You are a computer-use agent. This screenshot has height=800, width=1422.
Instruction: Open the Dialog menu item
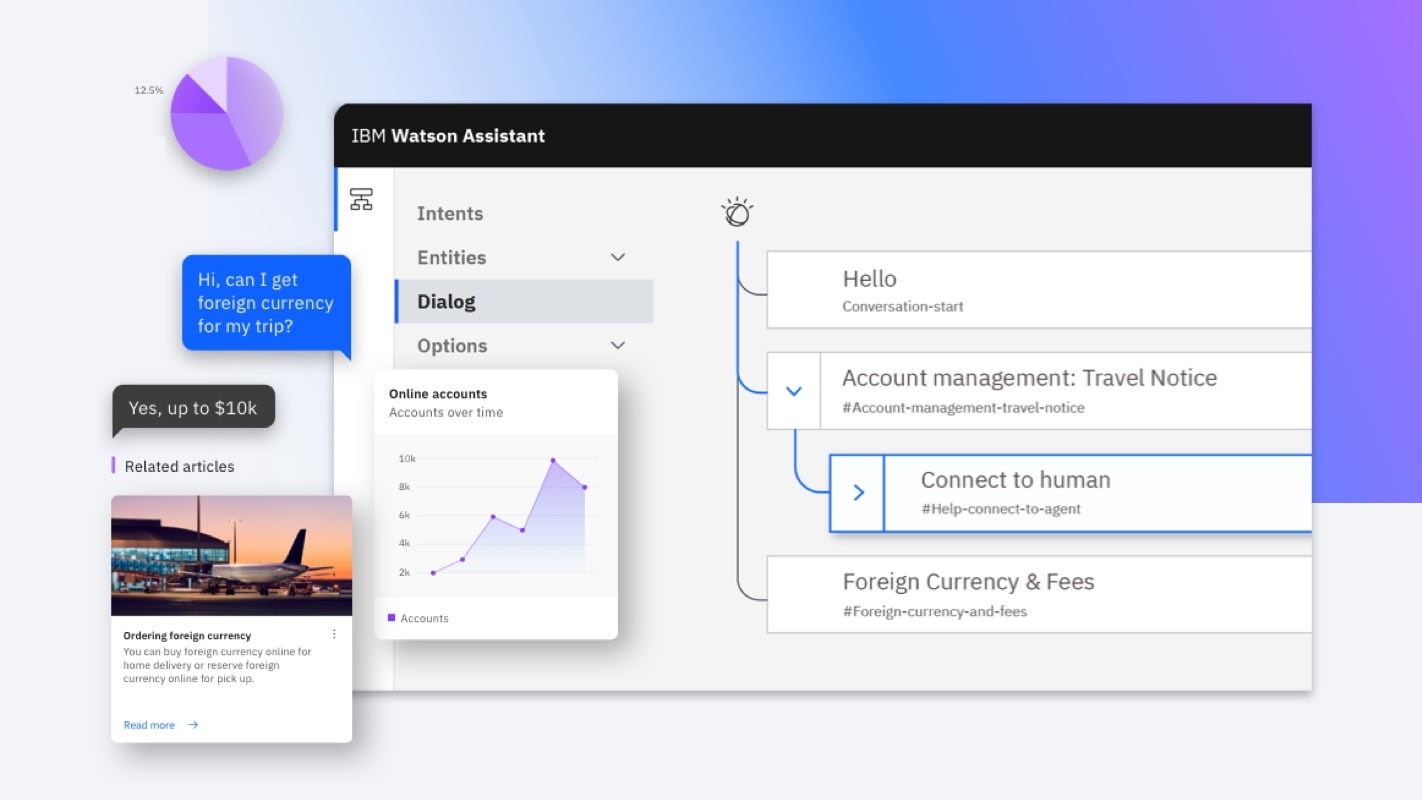pos(524,301)
